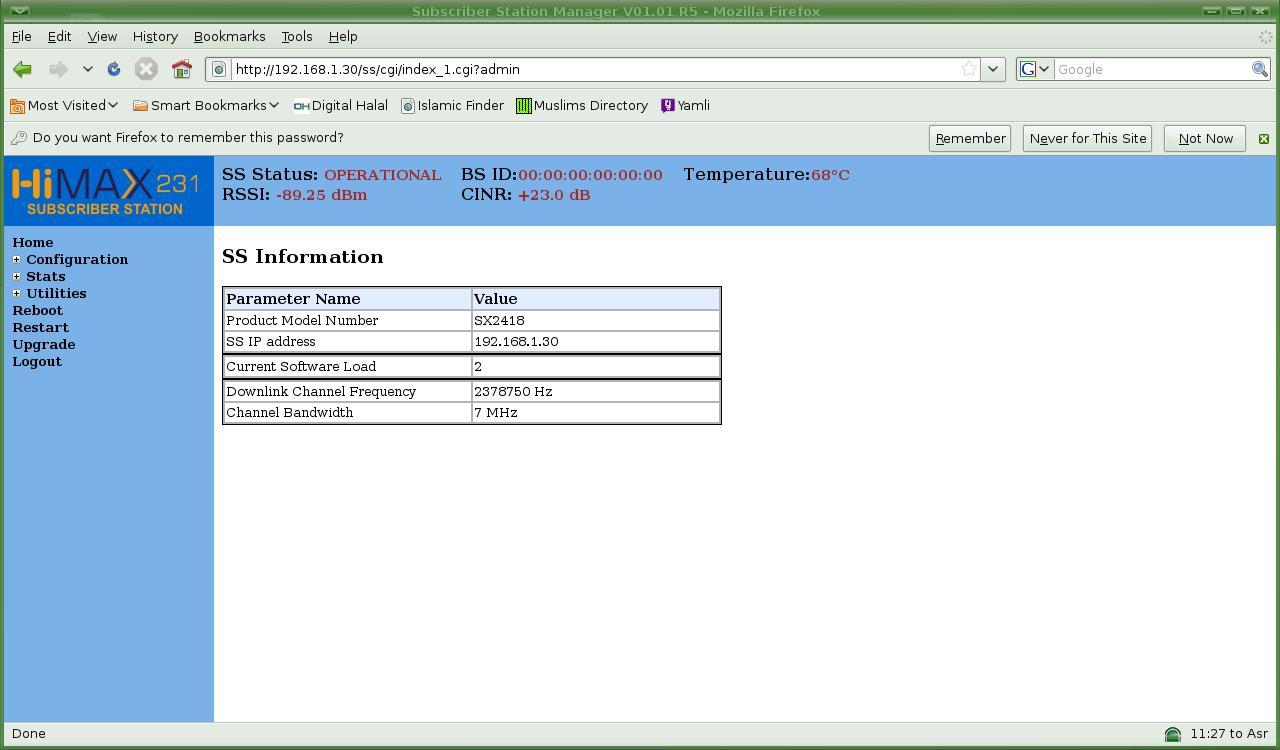Close the password notification bar

1263,139
